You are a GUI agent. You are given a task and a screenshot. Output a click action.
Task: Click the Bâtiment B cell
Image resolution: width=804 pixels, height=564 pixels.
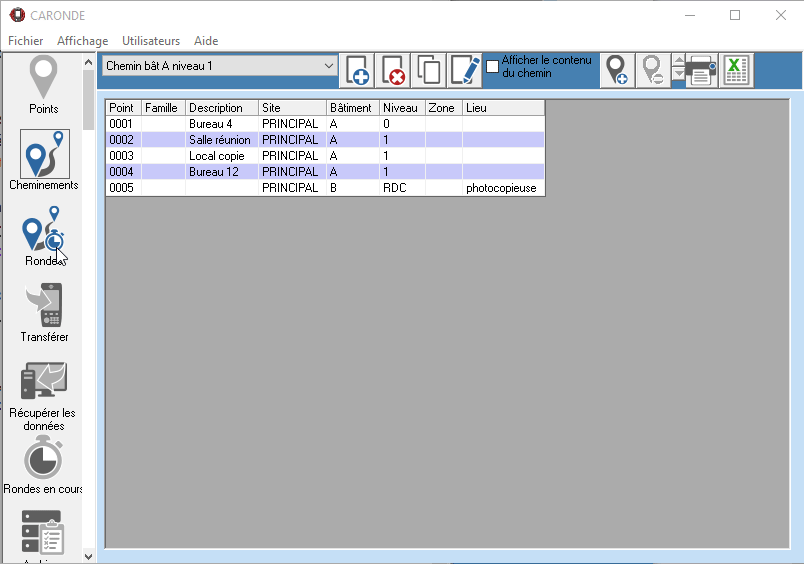click(353, 188)
